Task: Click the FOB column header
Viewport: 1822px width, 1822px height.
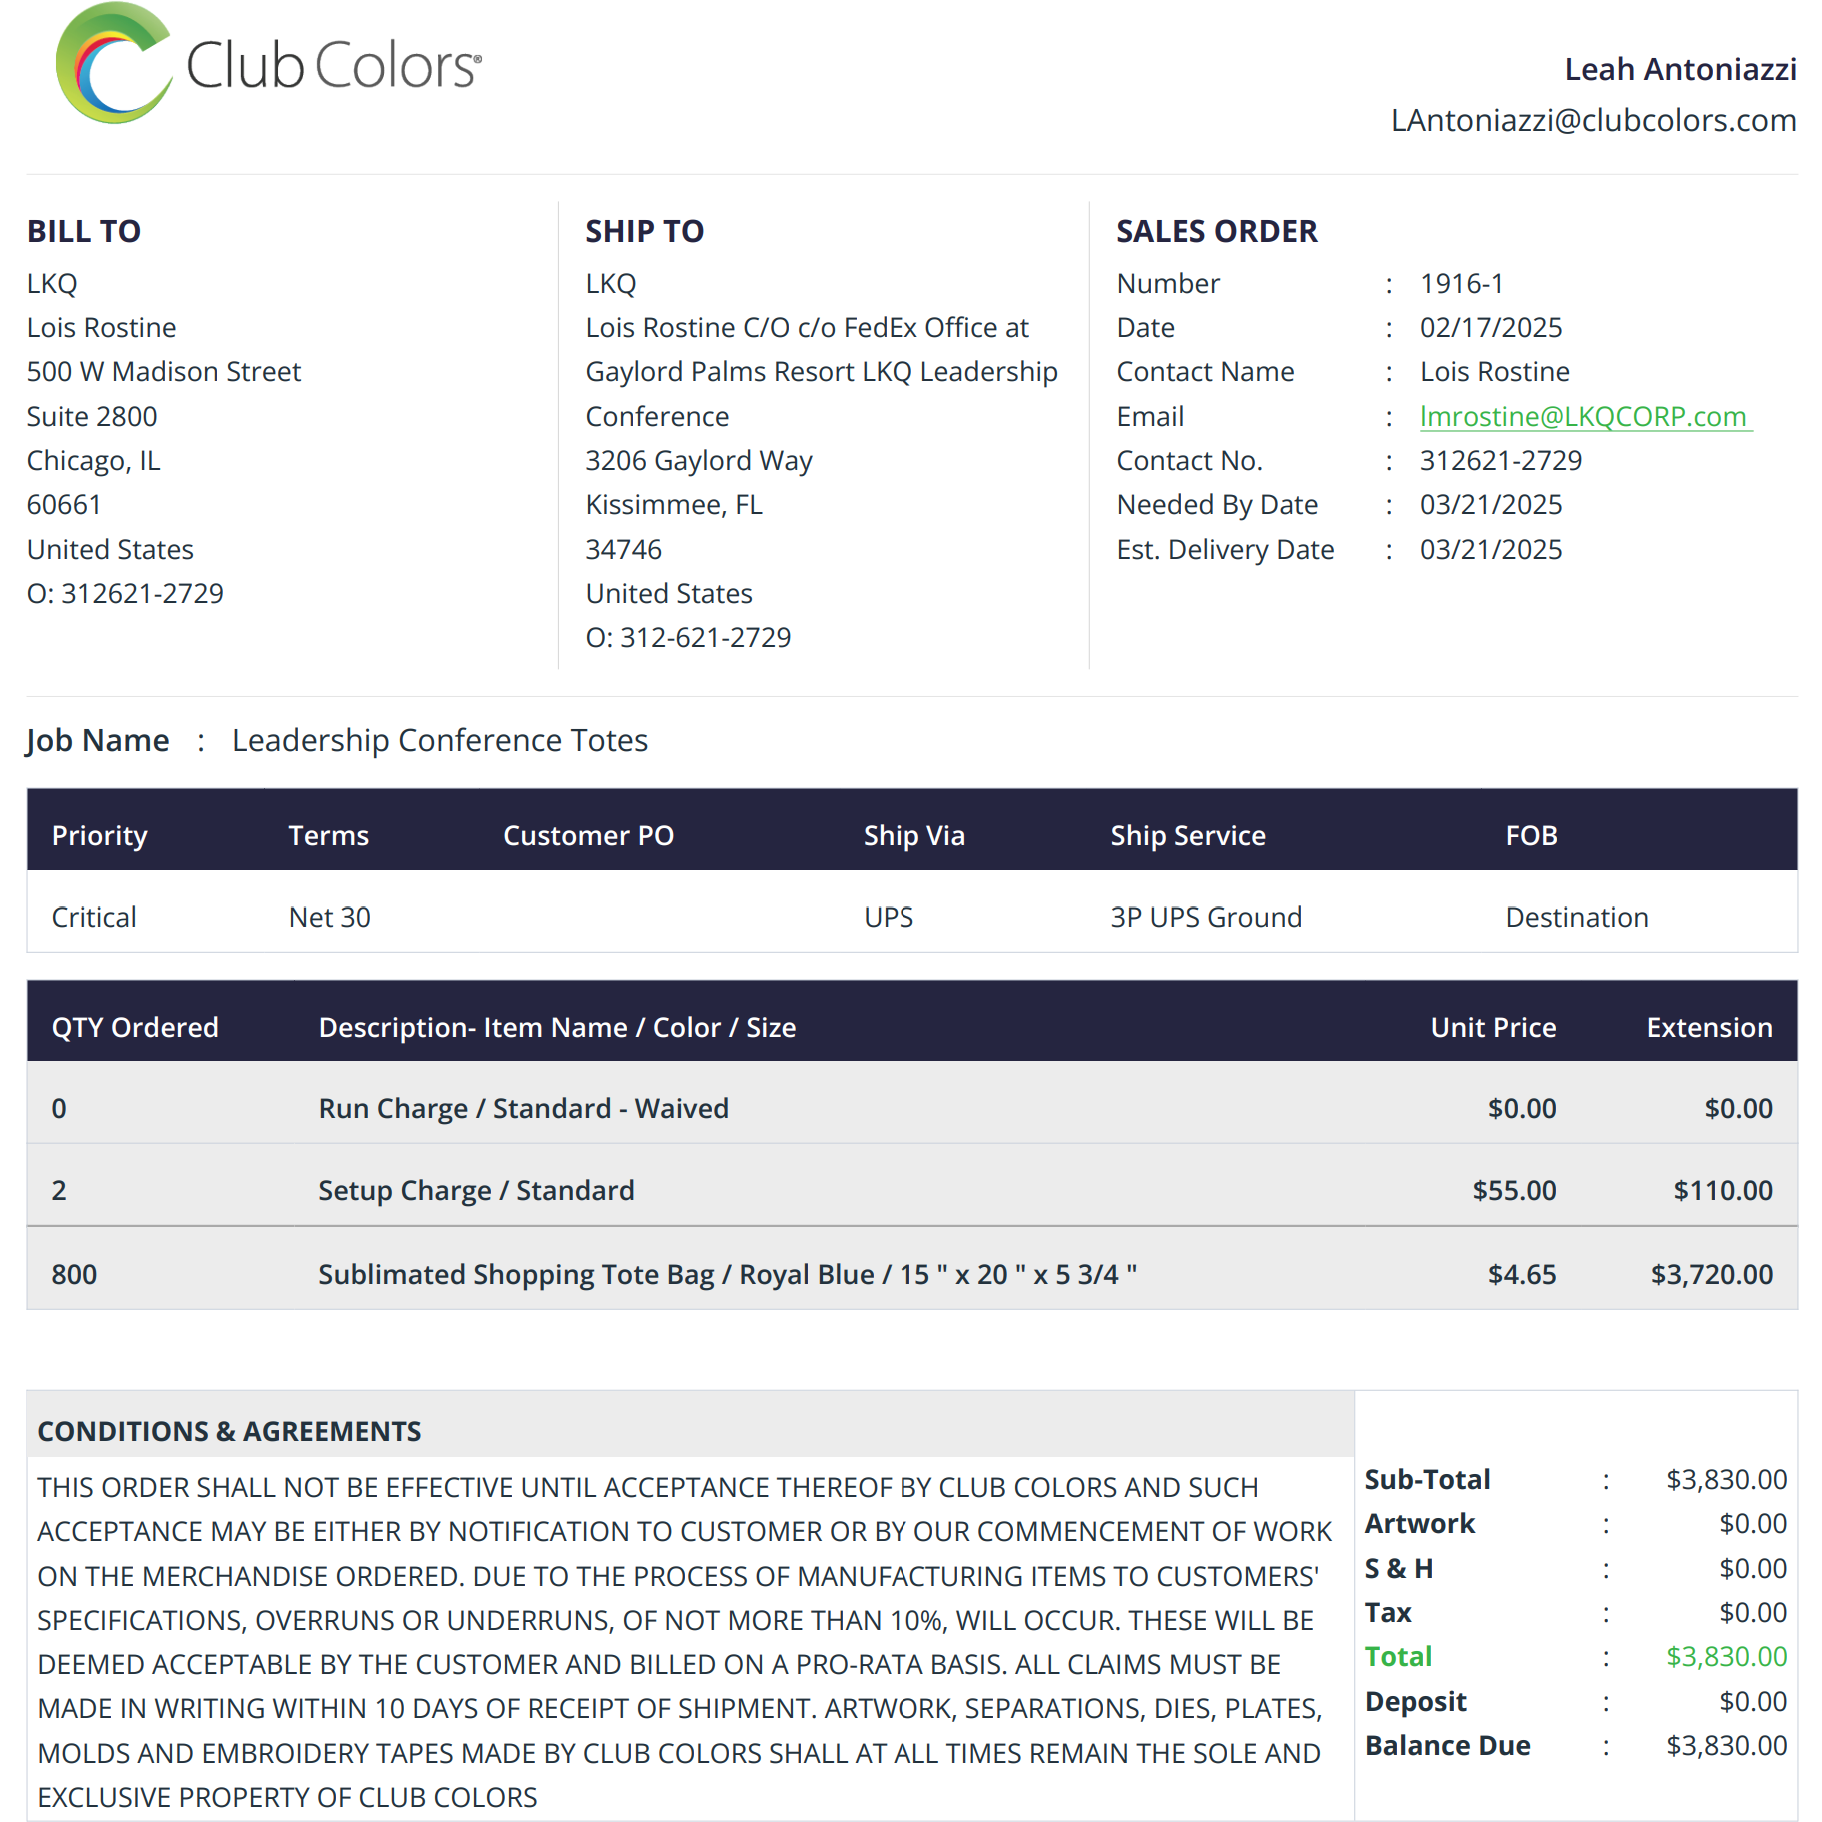Action: (1531, 835)
